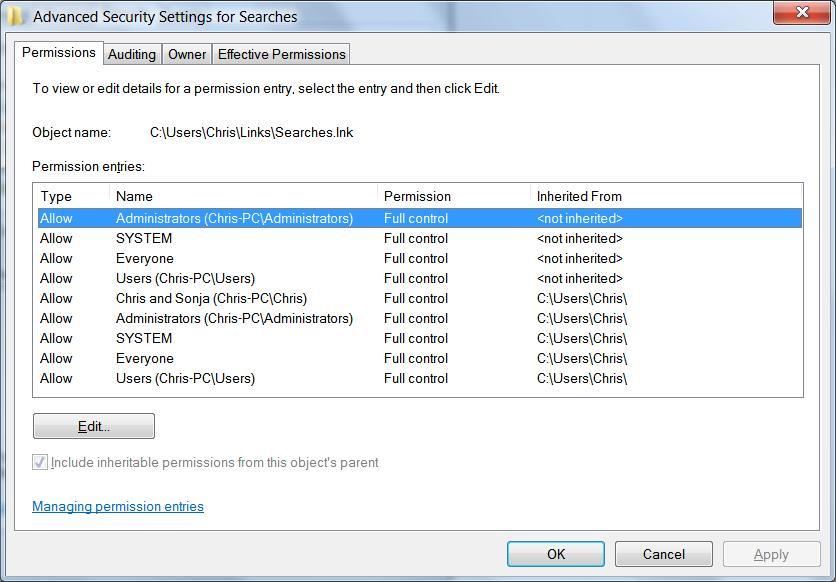Click the Cancel button

(663, 554)
